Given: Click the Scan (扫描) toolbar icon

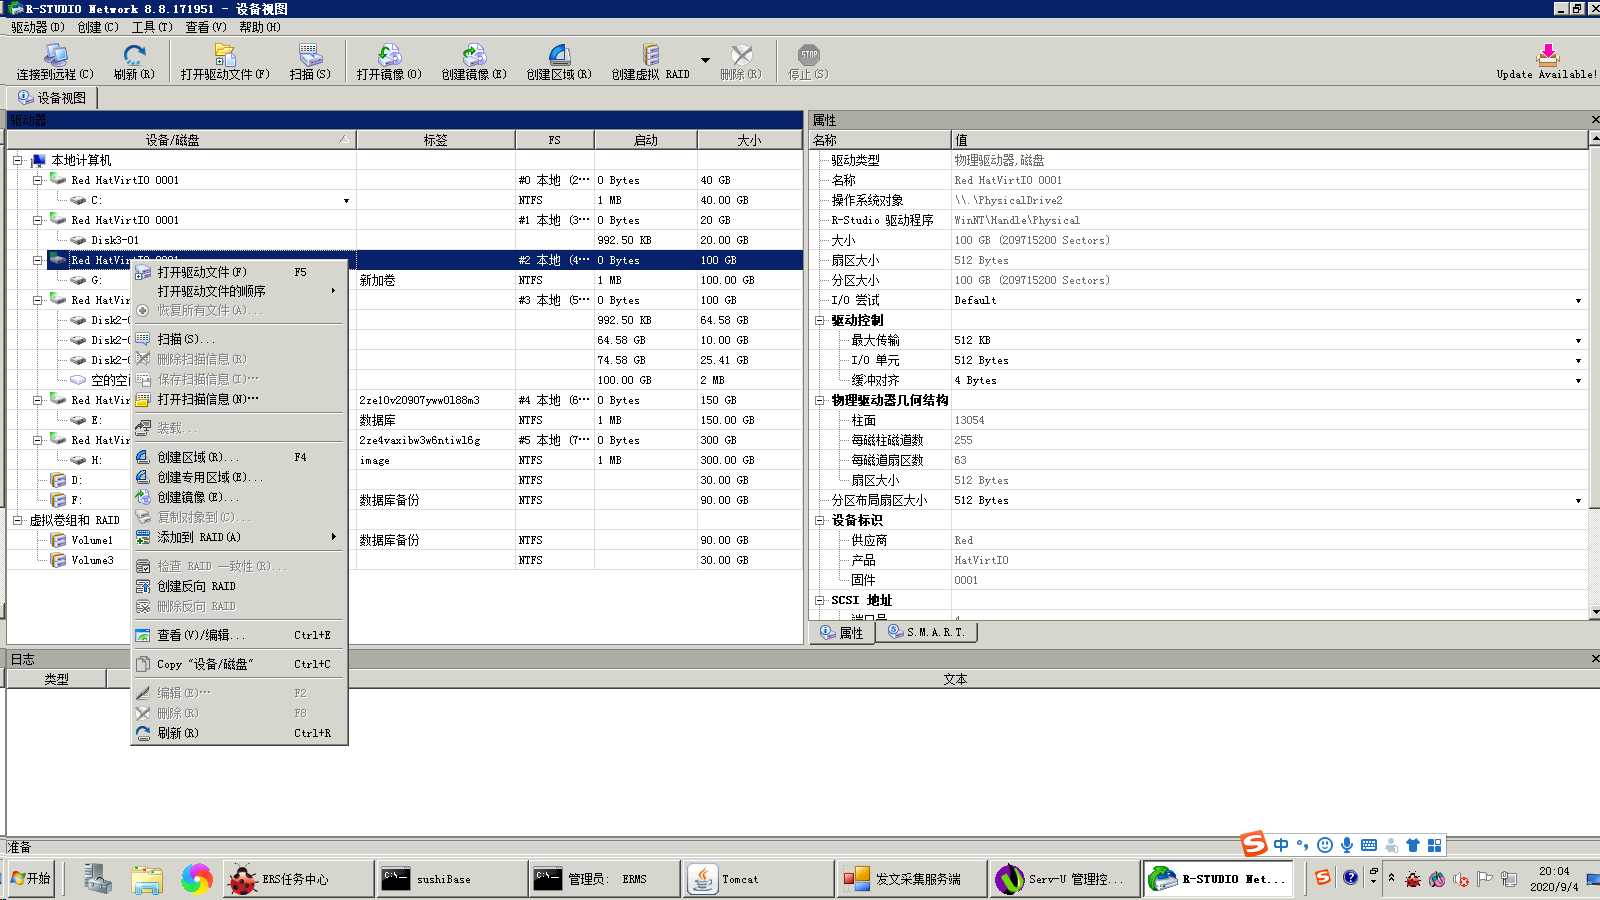Looking at the screenshot, I should [310, 62].
